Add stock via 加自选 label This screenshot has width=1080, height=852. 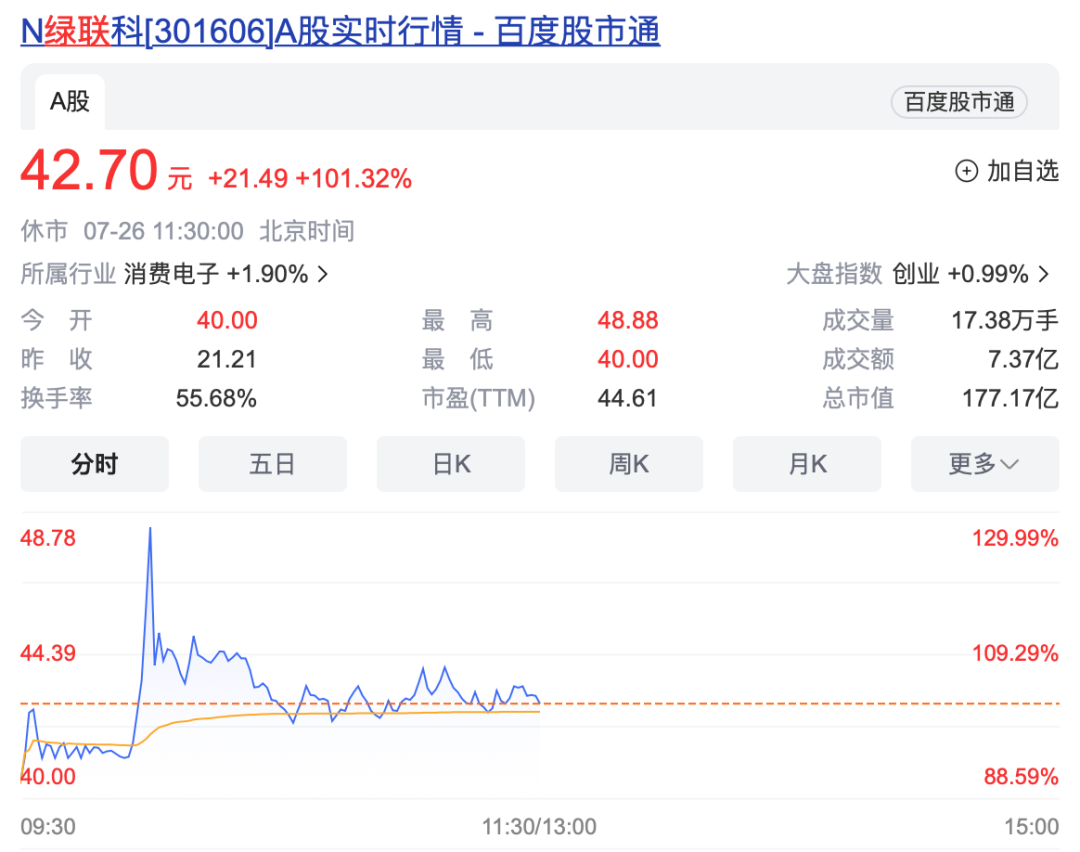(1022, 171)
